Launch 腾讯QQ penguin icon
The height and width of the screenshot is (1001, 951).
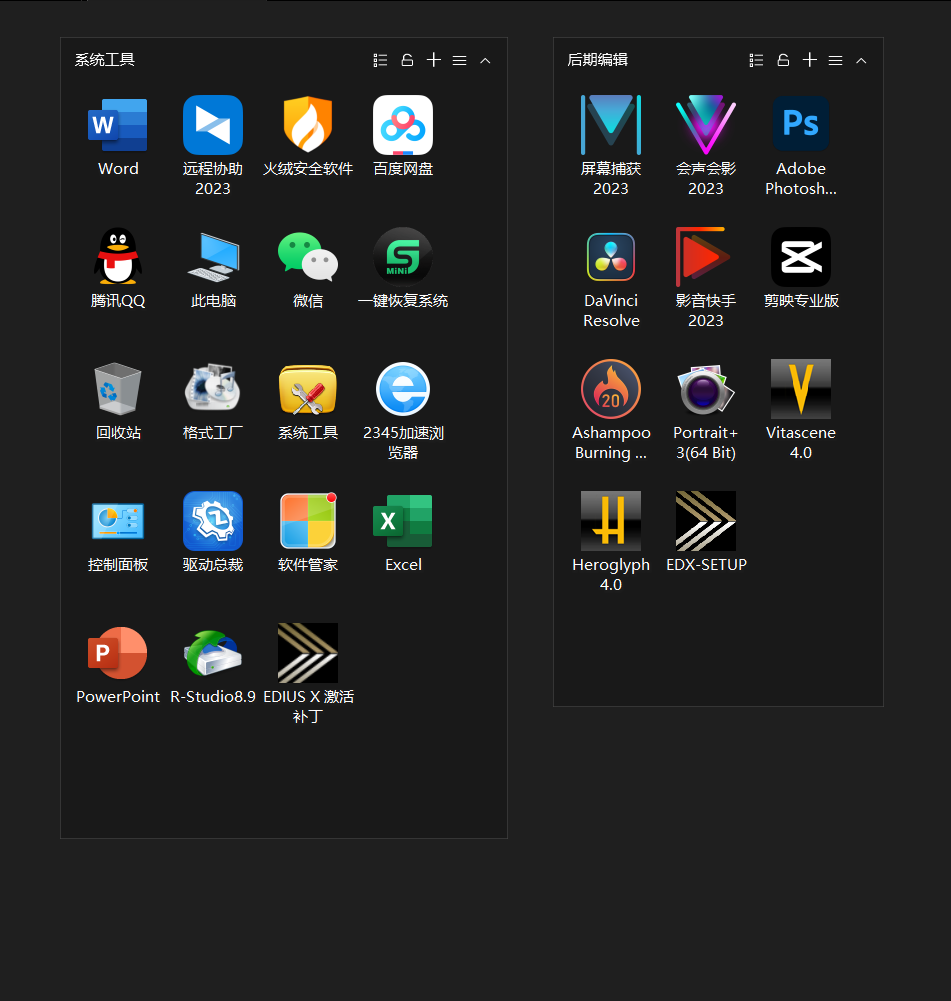[118, 257]
